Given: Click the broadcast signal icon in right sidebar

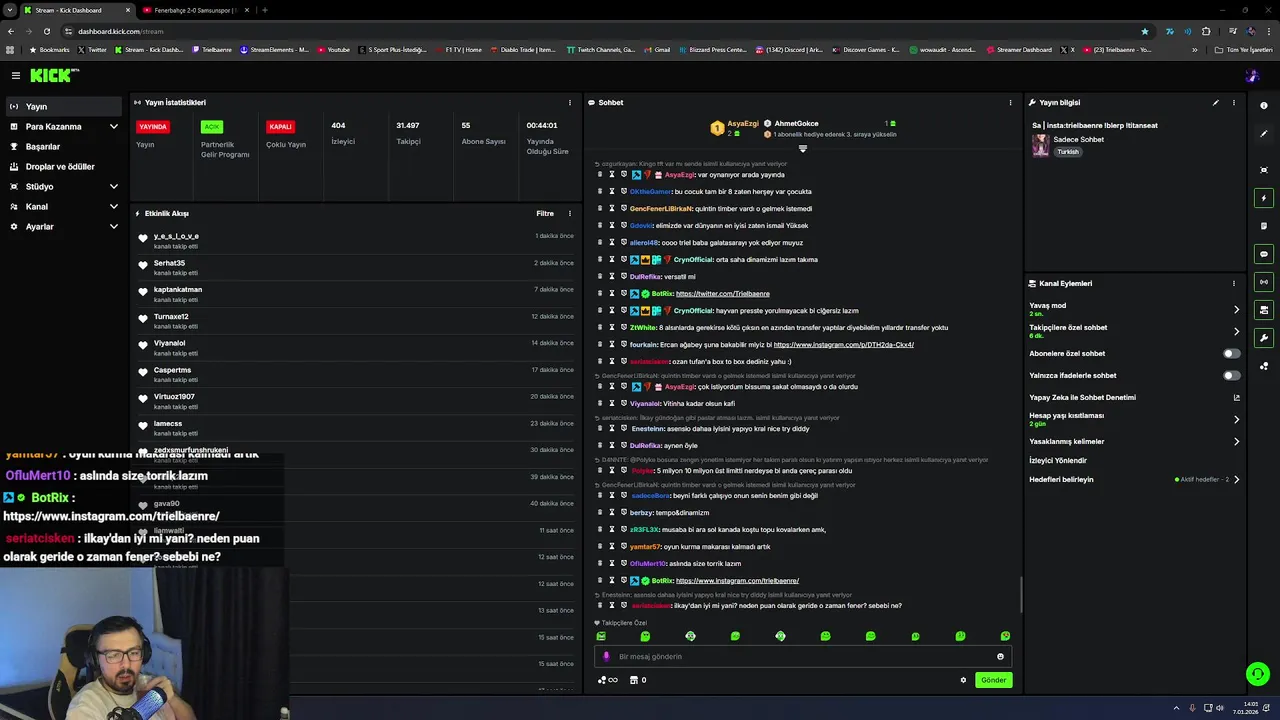Looking at the screenshot, I should coord(1264,282).
